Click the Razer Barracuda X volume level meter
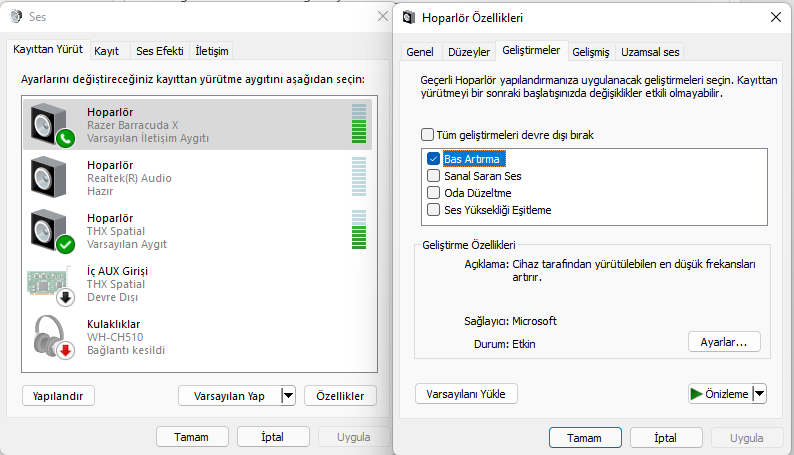The image size is (794, 455). (359, 124)
